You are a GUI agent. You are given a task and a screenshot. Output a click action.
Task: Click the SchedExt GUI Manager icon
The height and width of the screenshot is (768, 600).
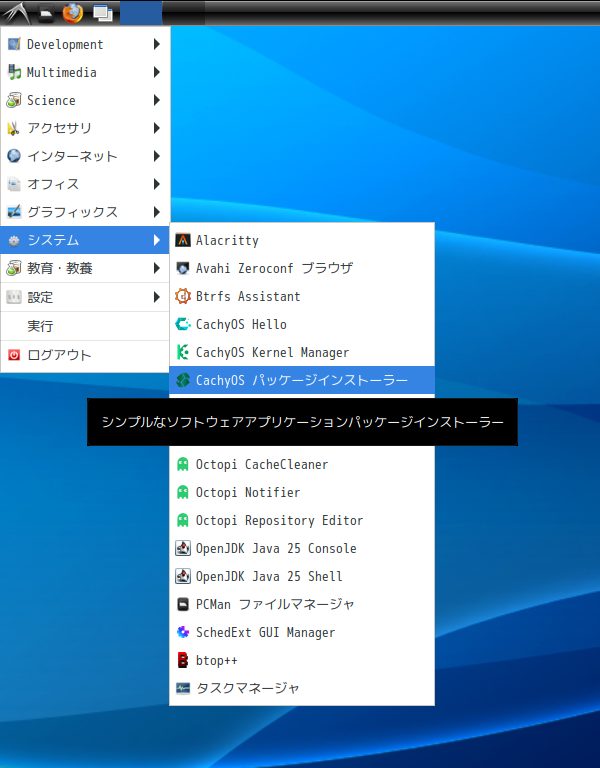tap(183, 632)
